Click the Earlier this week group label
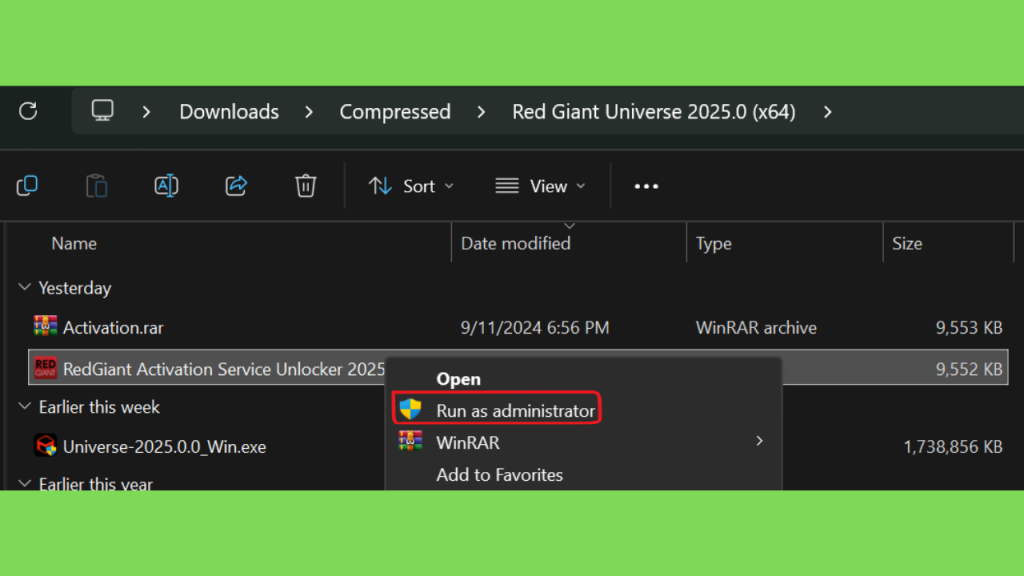The image size is (1024, 576). 99,407
